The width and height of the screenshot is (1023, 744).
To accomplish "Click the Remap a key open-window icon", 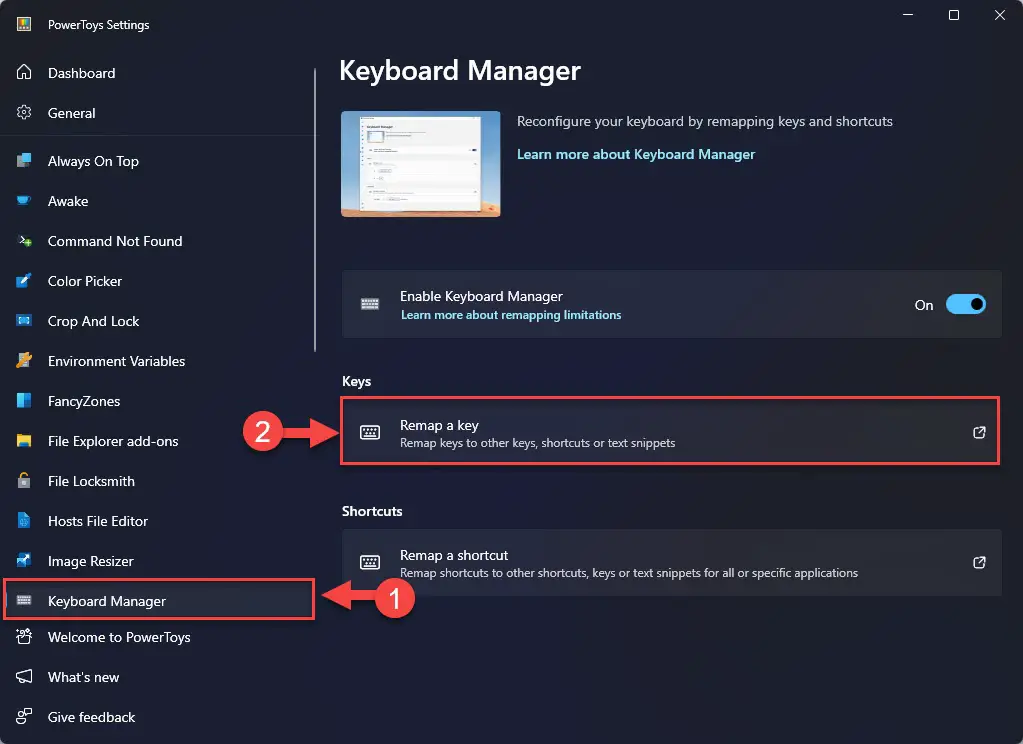I will click(x=979, y=432).
